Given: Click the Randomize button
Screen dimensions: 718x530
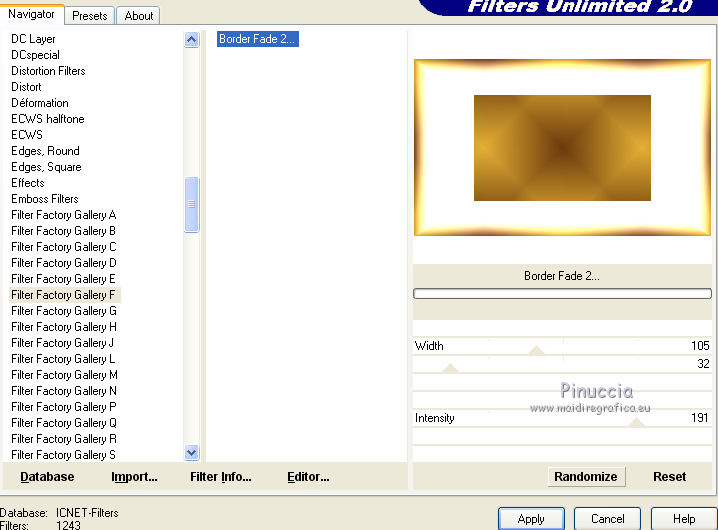Looking at the screenshot, I should (586, 477).
